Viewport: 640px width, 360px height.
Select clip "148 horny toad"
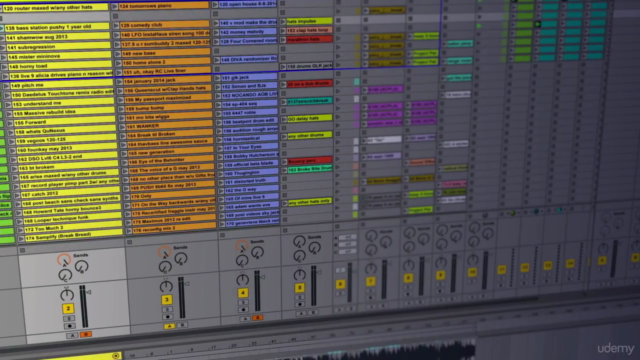pos(60,65)
